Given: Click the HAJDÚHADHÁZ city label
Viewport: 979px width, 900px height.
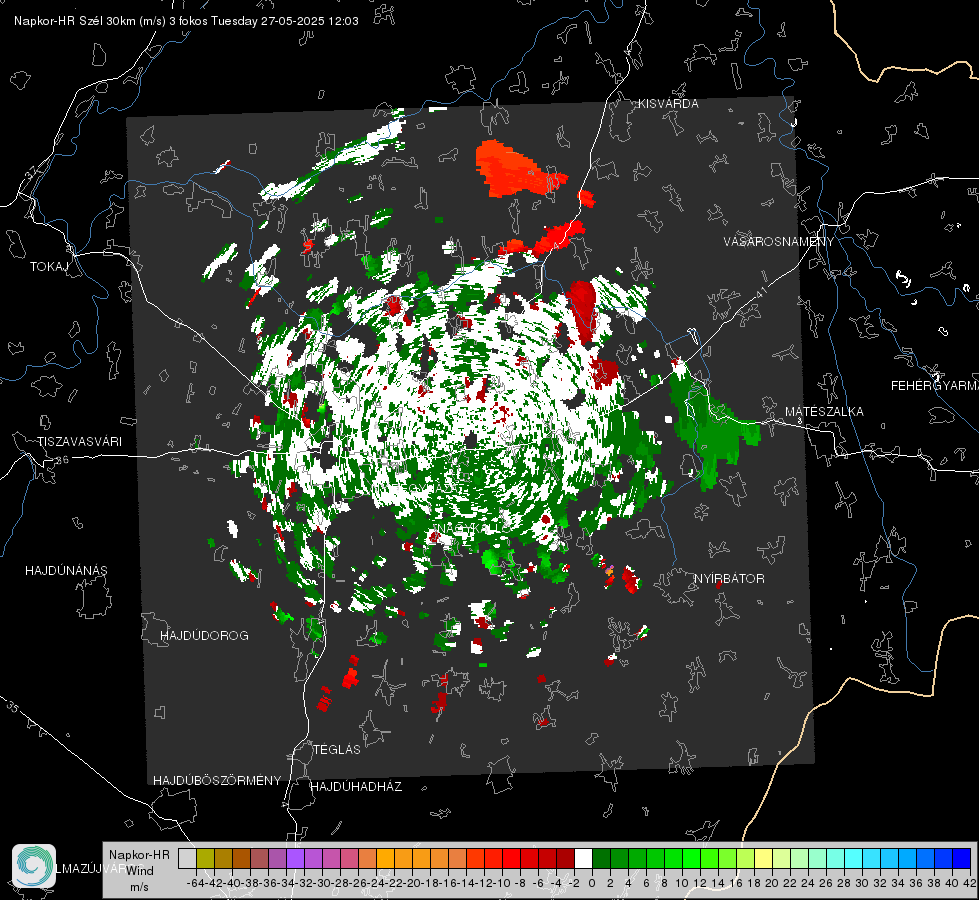Looking at the screenshot, I should pos(356,787).
